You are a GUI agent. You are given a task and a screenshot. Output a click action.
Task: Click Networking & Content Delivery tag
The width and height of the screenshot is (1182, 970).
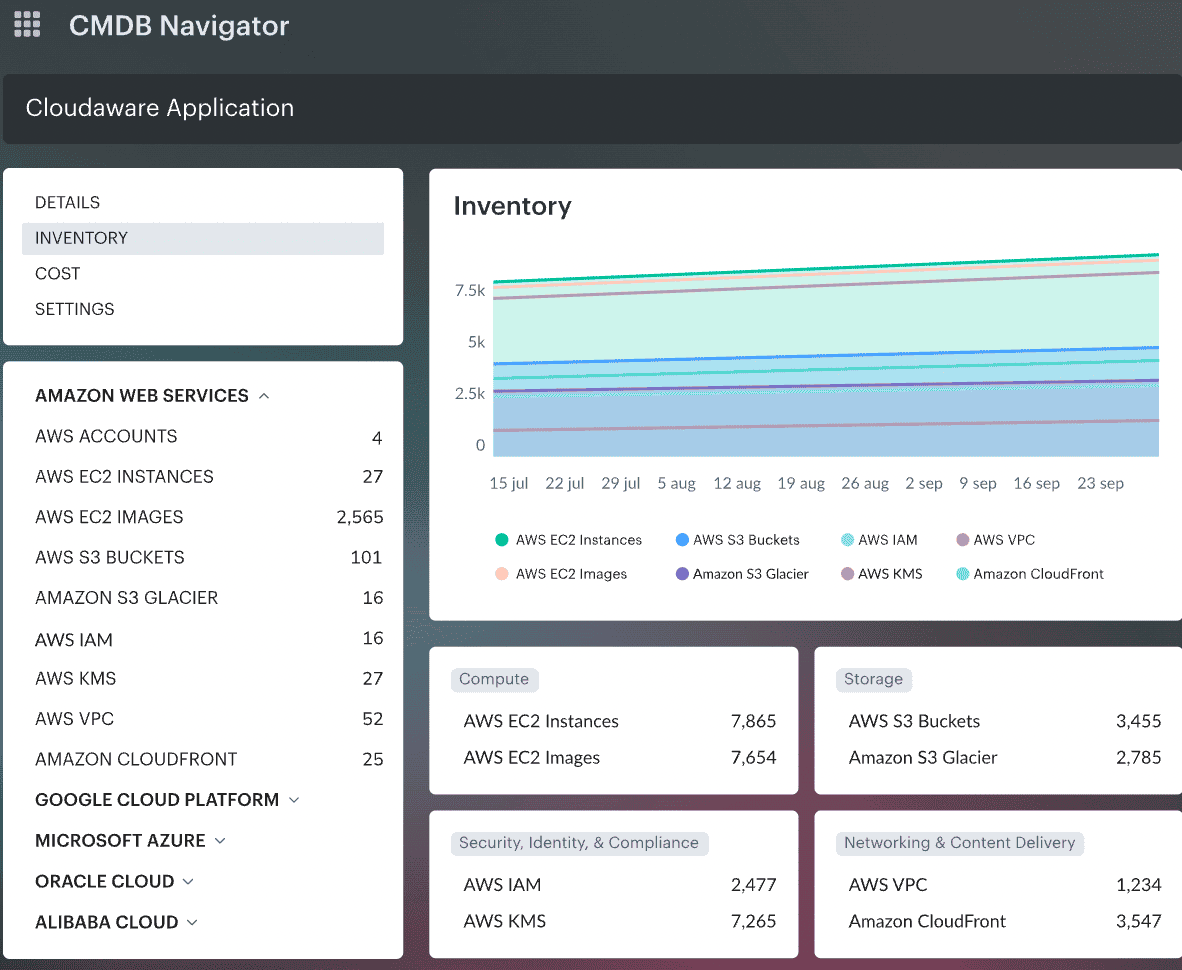pyautogui.click(x=960, y=843)
